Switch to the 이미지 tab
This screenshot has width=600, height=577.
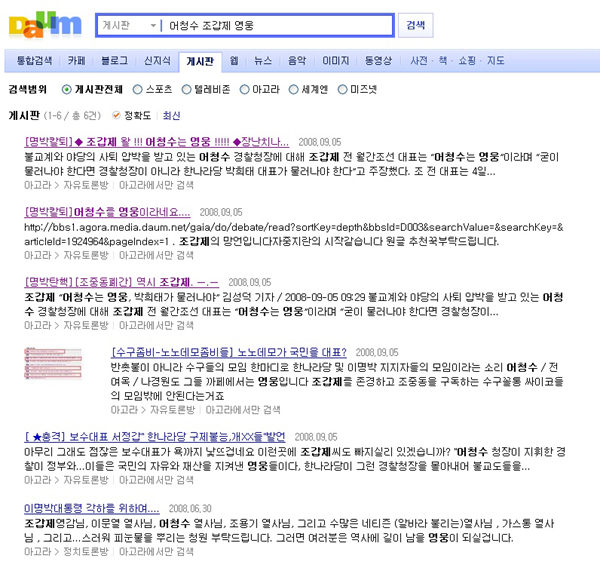click(x=336, y=60)
